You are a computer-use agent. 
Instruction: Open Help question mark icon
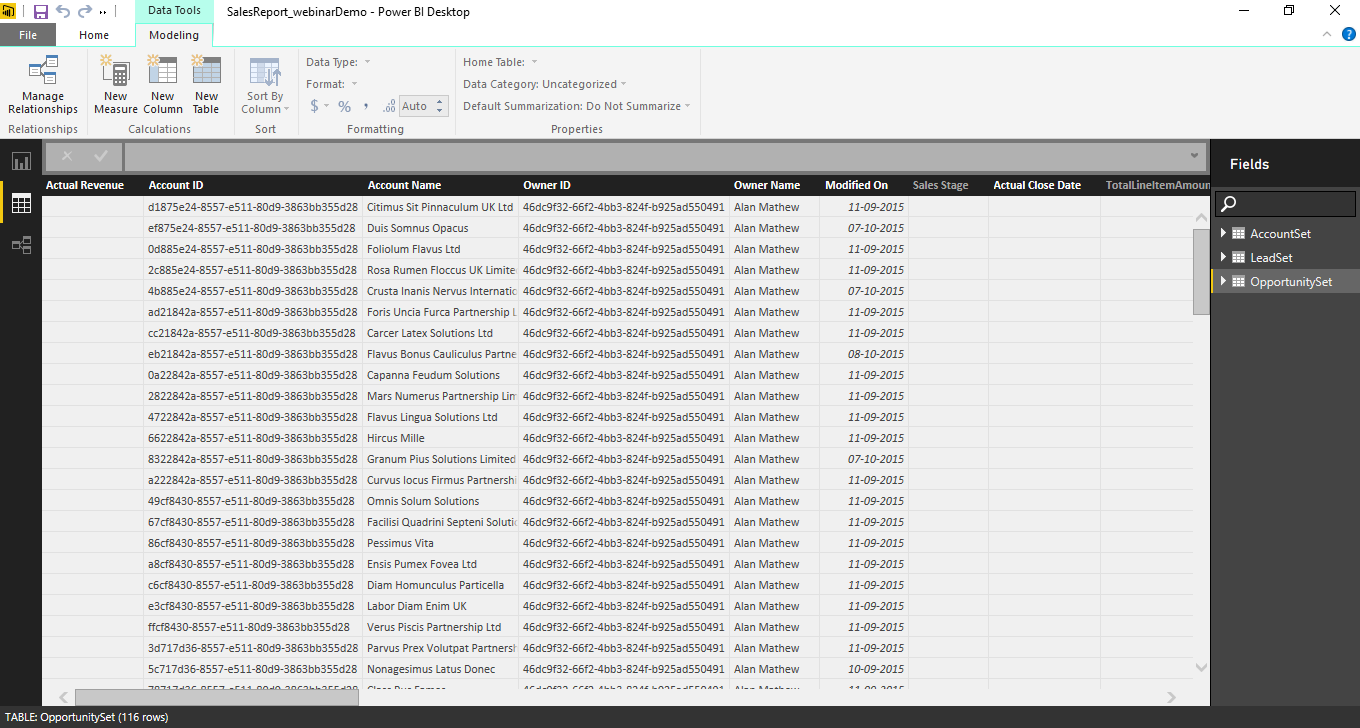(1349, 34)
